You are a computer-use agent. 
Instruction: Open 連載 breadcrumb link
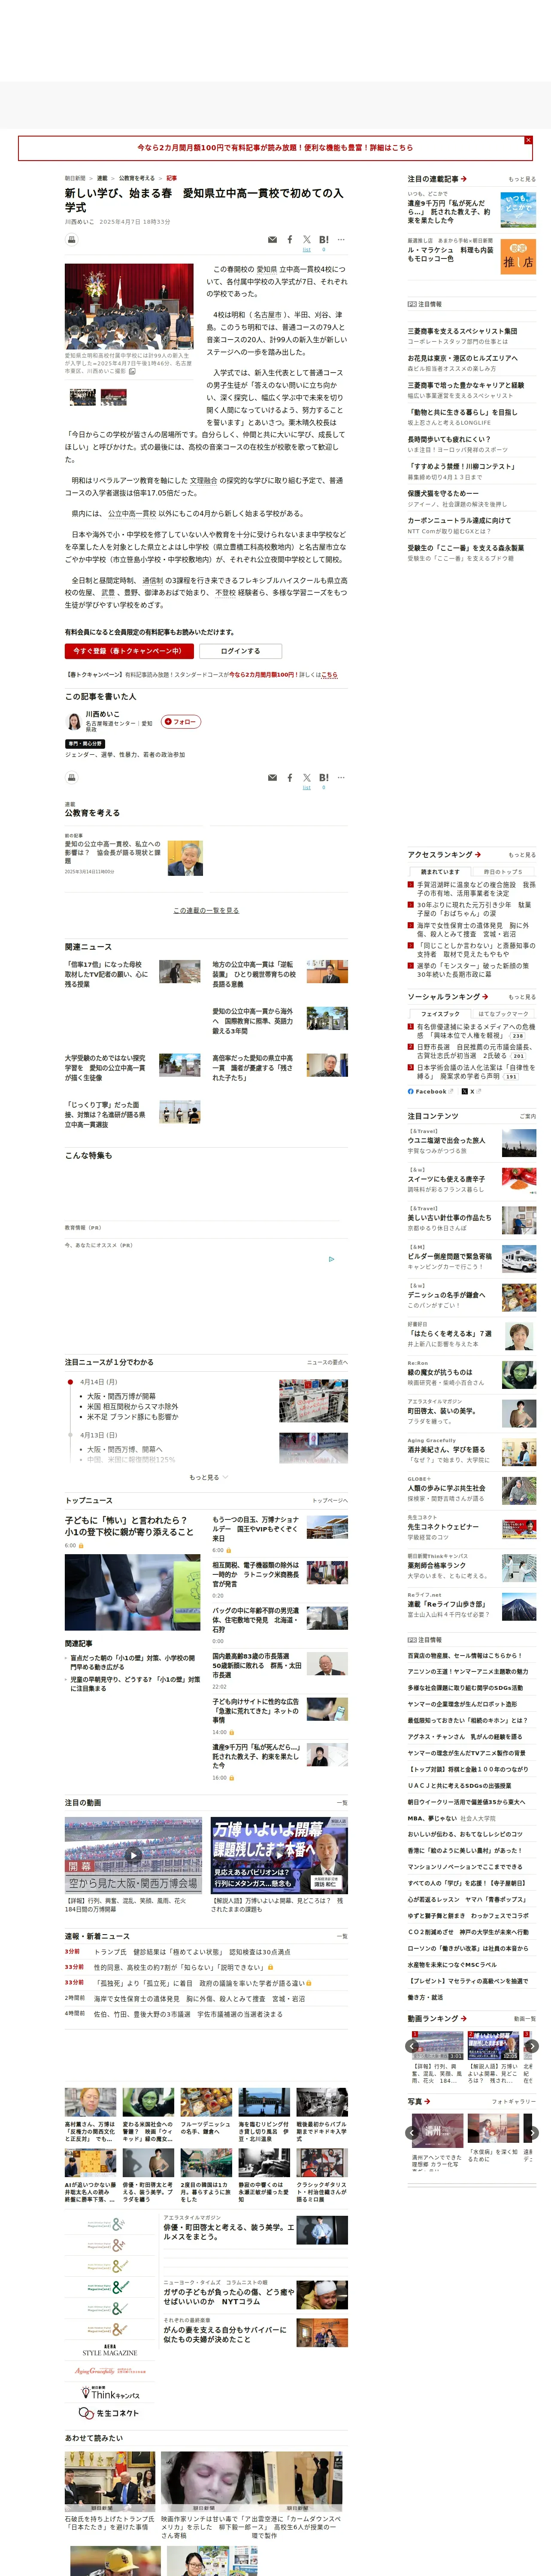tap(102, 178)
